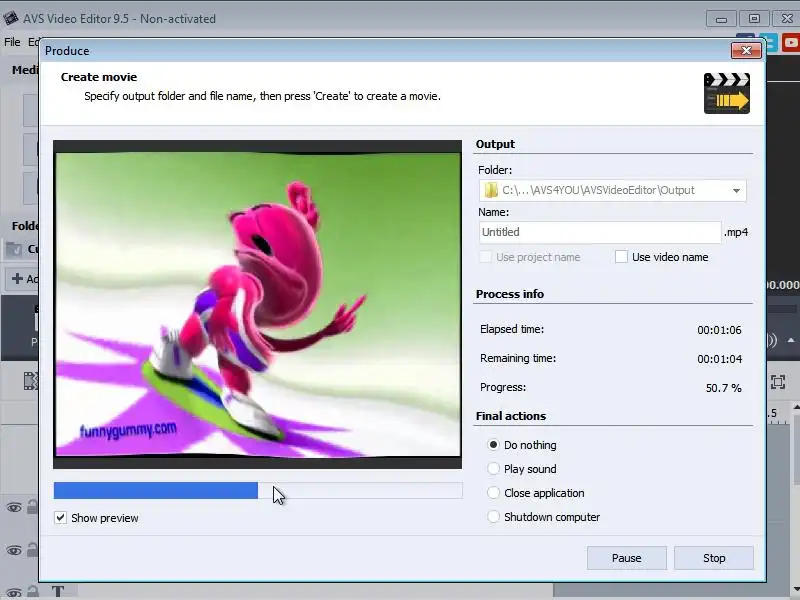Viewport: 800px width, 600px height.
Task: Toggle the middle eye visibility icon in the timeline
Action: tap(14, 550)
